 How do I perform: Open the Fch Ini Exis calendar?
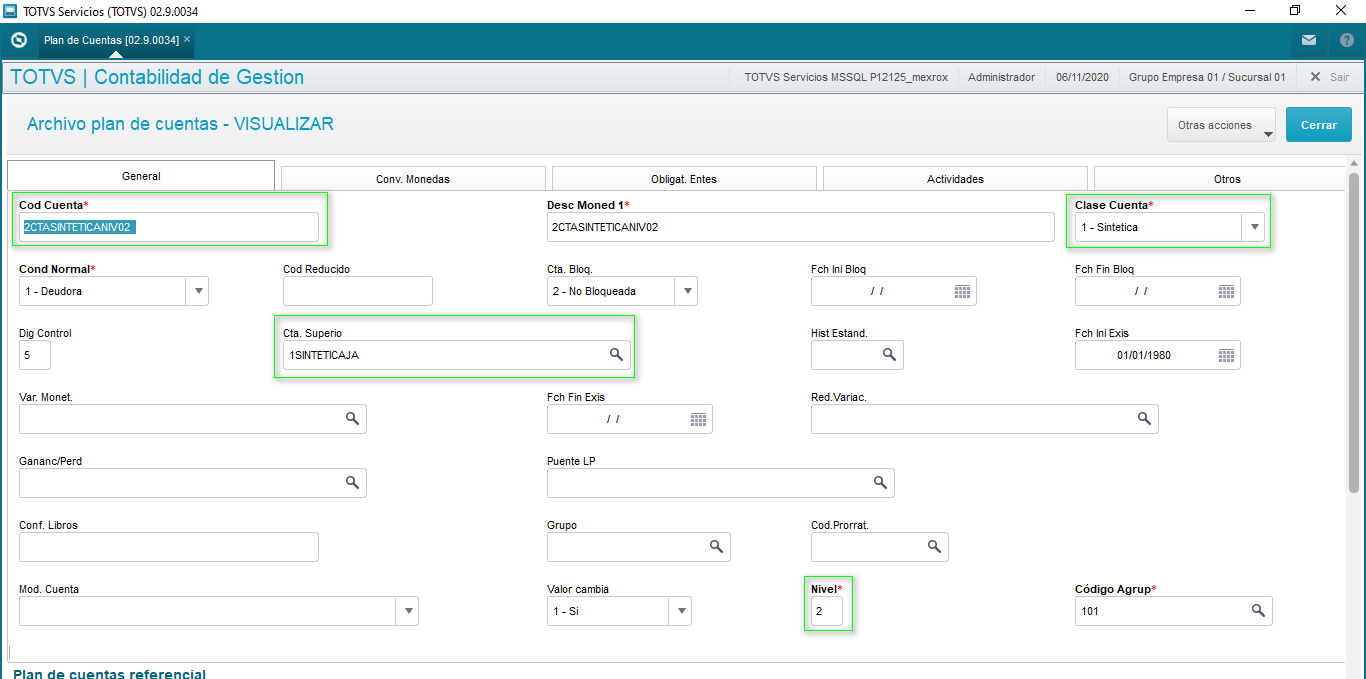tap(1226, 355)
